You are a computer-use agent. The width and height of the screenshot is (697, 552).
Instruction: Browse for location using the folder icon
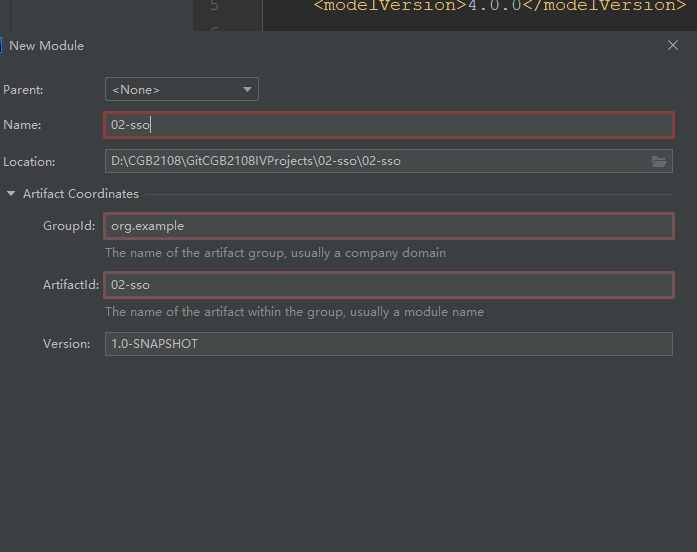[x=659, y=161]
